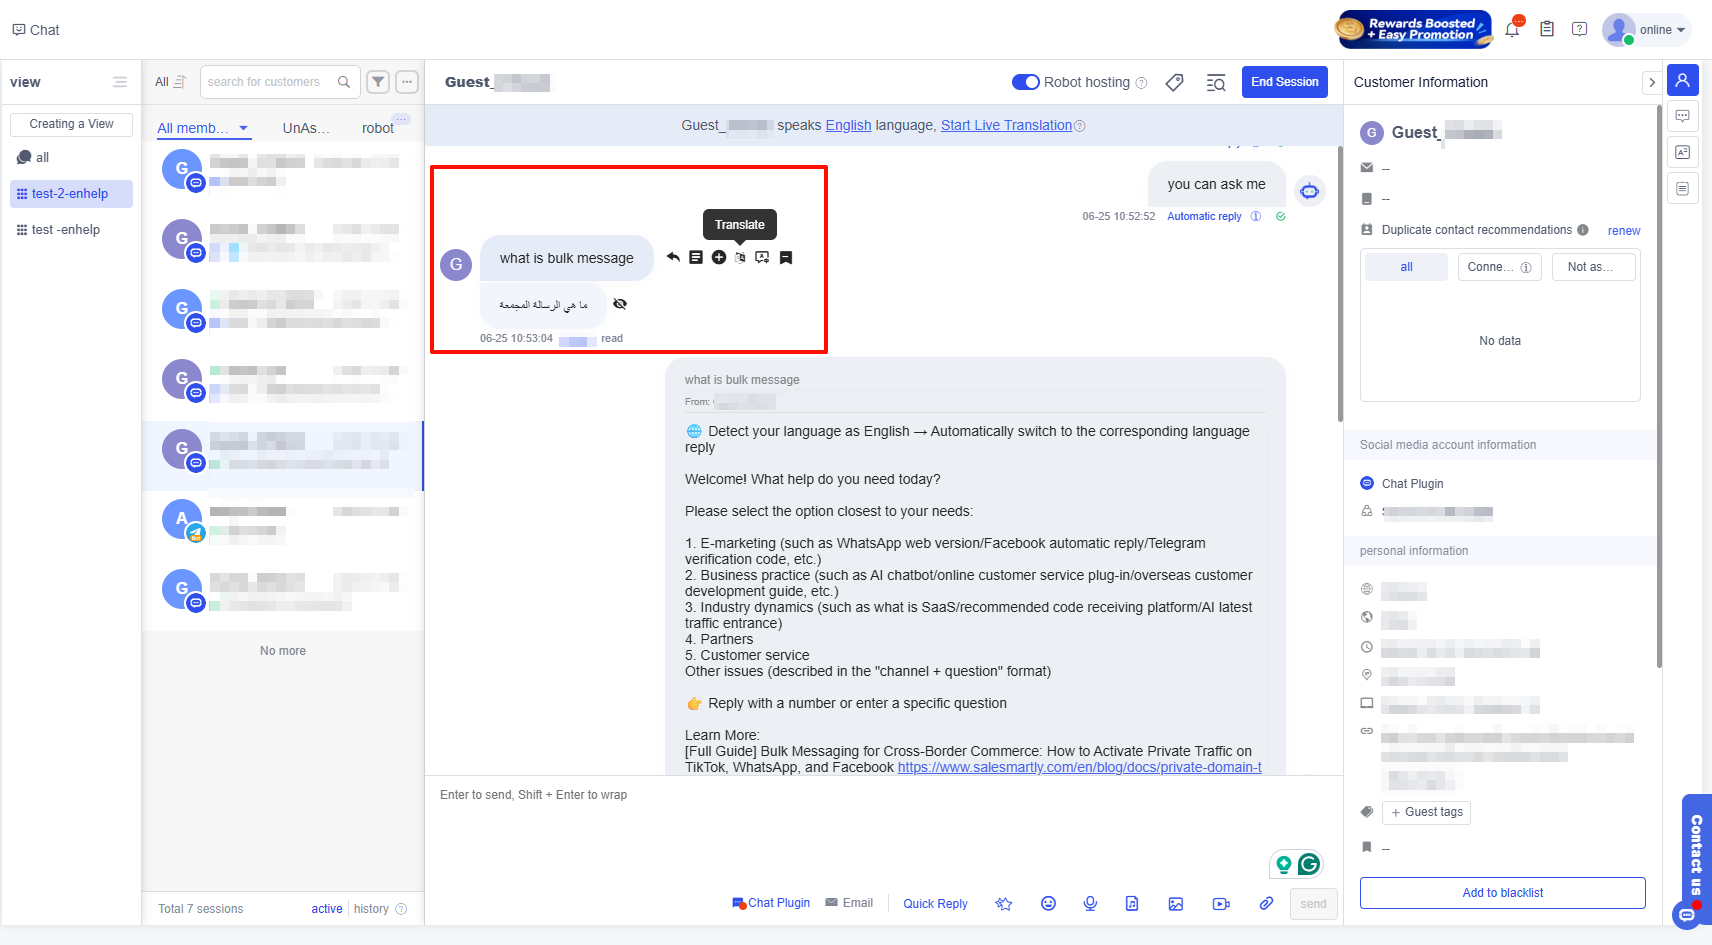Open the emoji picker in the composer
Viewport: 1712px width, 945px height.
pyautogui.click(x=1048, y=904)
